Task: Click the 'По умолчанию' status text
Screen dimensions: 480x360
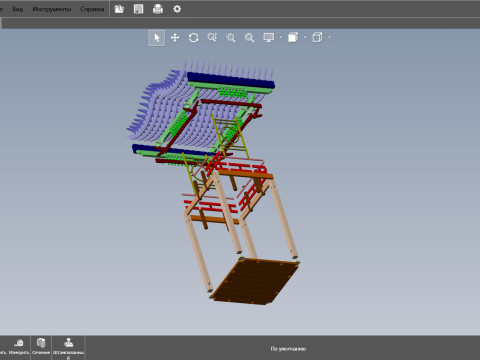Action: pos(288,349)
